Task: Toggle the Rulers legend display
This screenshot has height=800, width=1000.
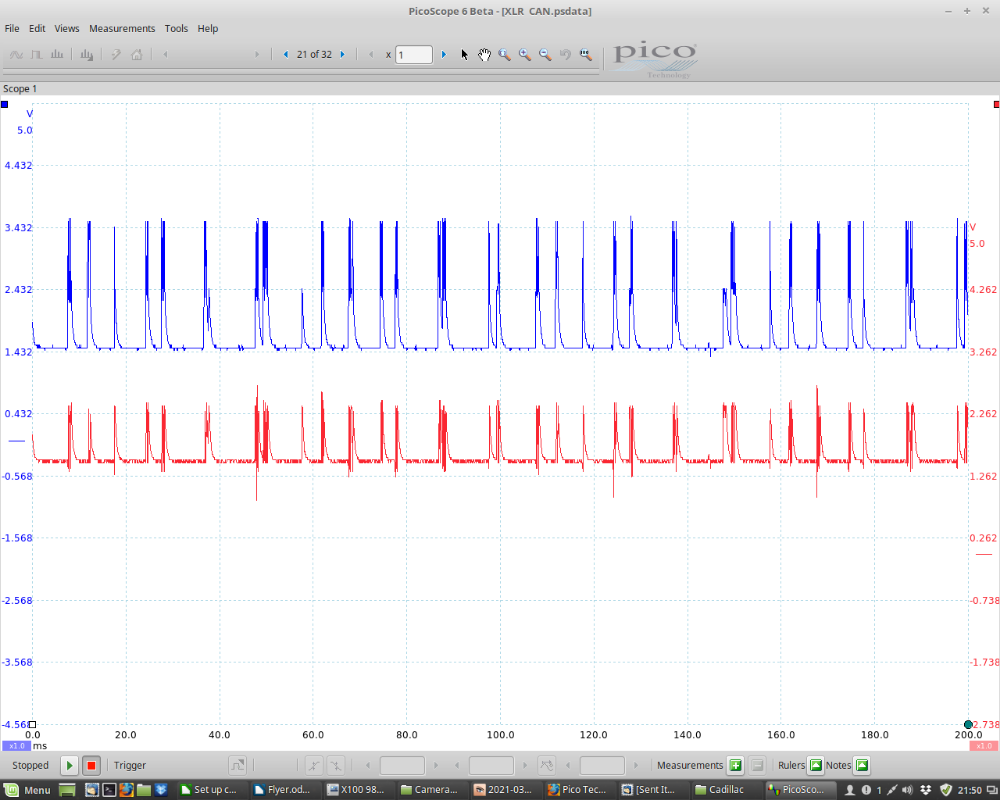Action: (815, 765)
